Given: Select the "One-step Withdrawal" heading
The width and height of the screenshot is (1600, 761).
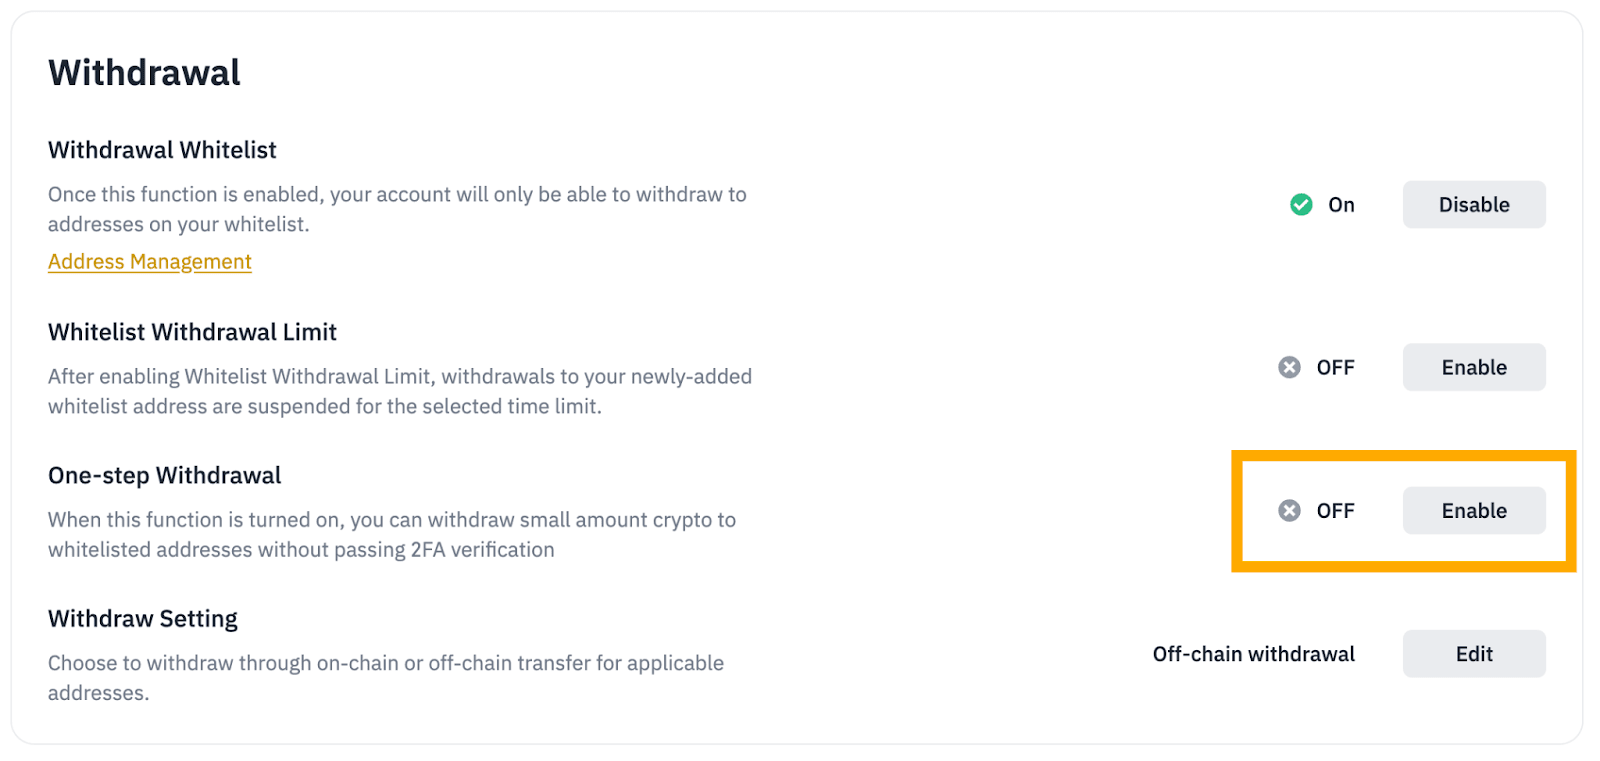Looking at the screenshot, I should tap(164, 475).
